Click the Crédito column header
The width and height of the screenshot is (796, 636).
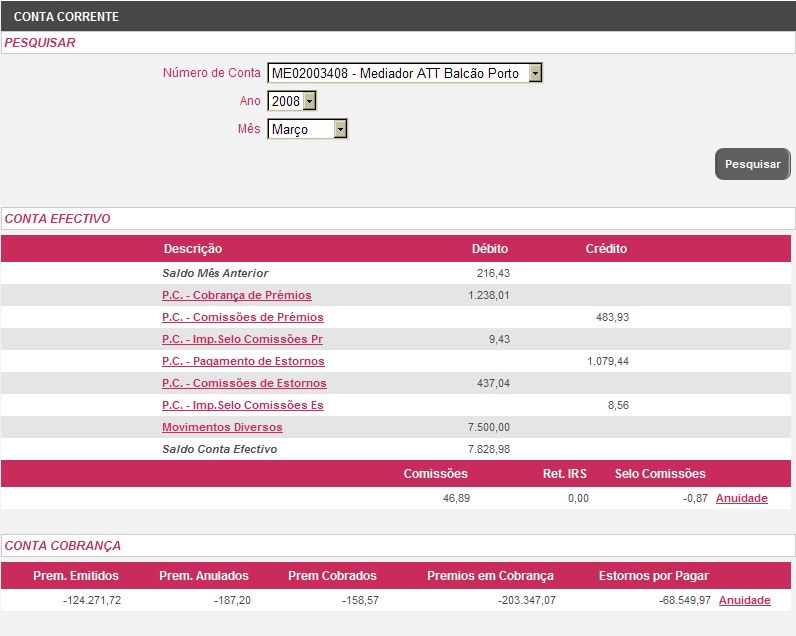pyautogui.click(x=606, y=249)
